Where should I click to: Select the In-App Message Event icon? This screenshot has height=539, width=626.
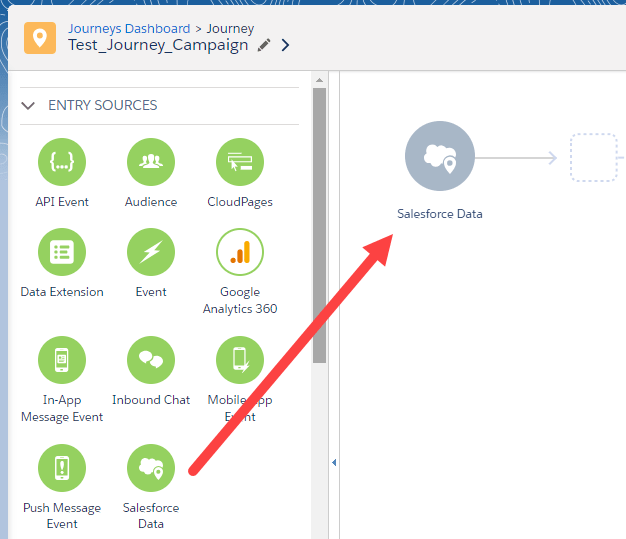click(x=62, y=360)
